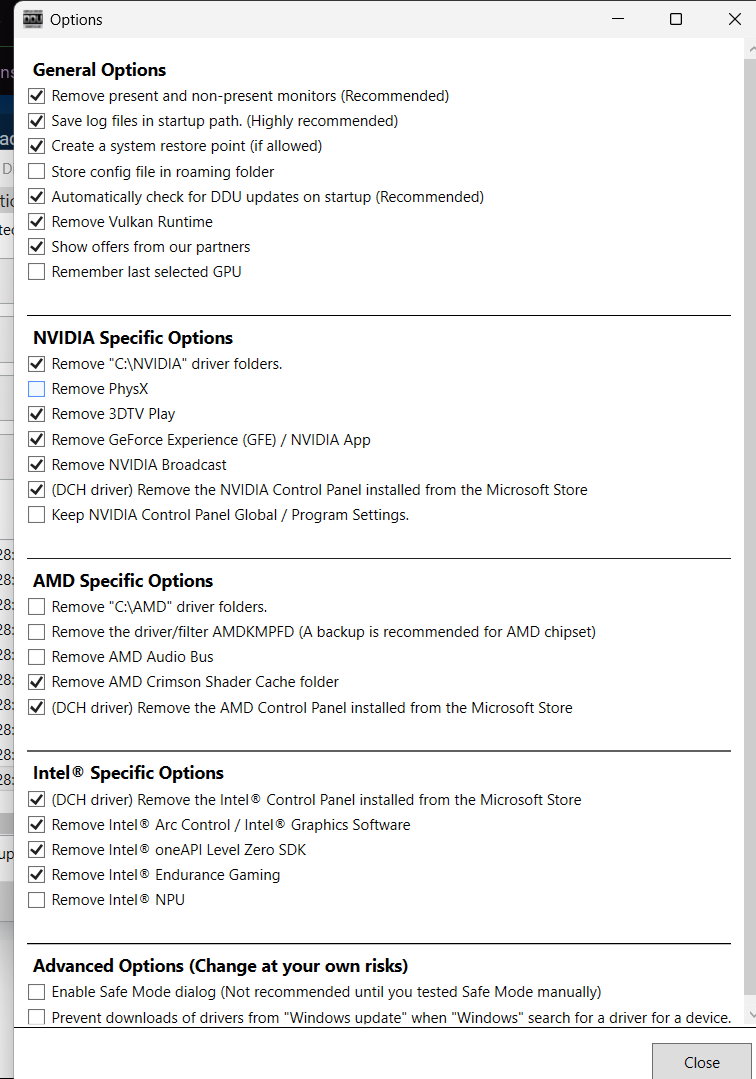Viewport: 756px width, 1079px height.
Task: Click the vertical scrollbar on the right
Action: tap(750, 500)
